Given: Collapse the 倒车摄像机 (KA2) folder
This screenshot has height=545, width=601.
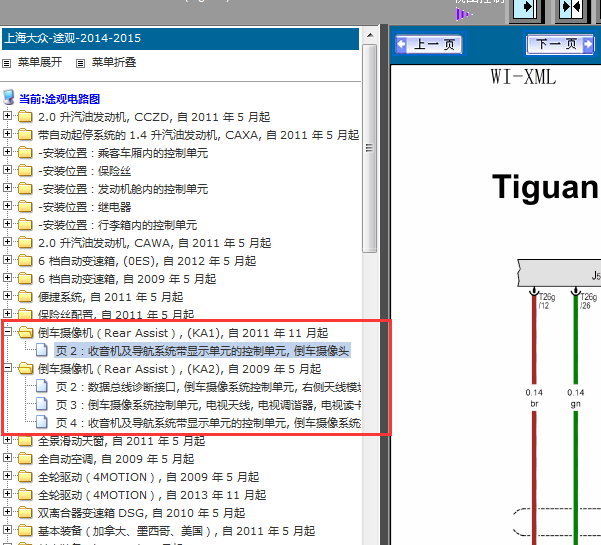Looking at the screenshot, I should [7, 367].
